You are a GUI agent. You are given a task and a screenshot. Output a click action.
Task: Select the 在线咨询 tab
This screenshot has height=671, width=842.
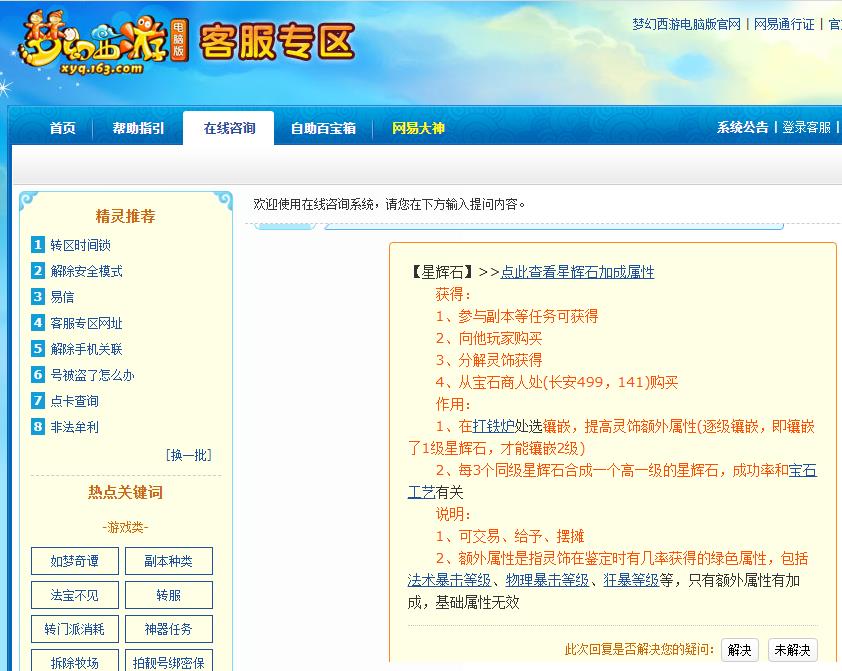pos(229,128)
